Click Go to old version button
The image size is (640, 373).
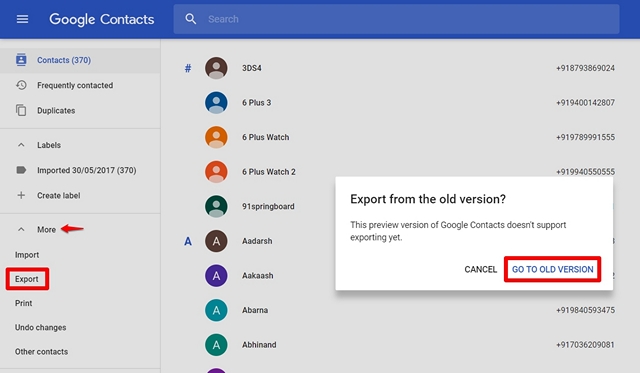tap(553, 269)
